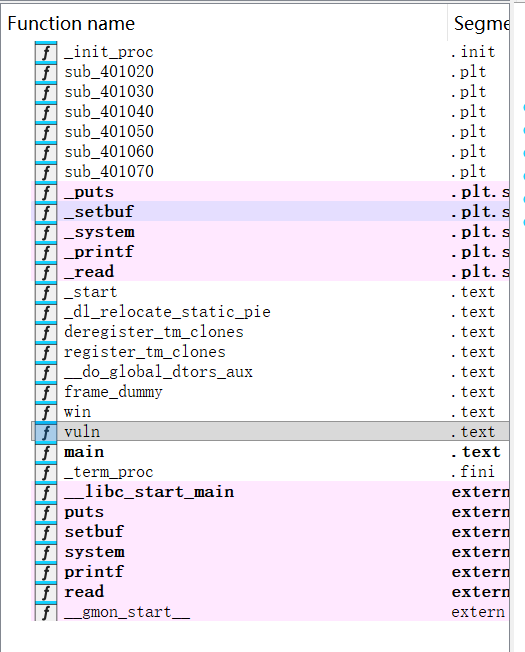Sort by the Segment column header
This screenshot has width=525, height=652.
coord(479,23)
